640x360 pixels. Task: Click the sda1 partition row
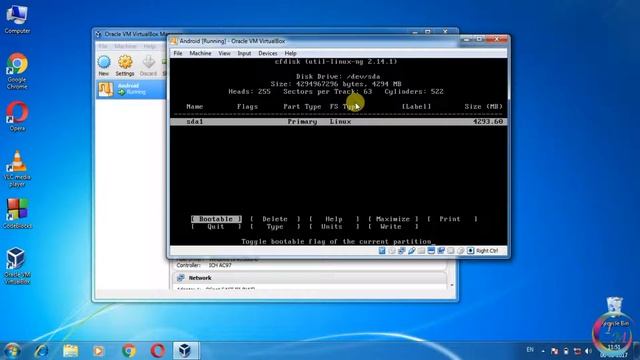point(339,122)
